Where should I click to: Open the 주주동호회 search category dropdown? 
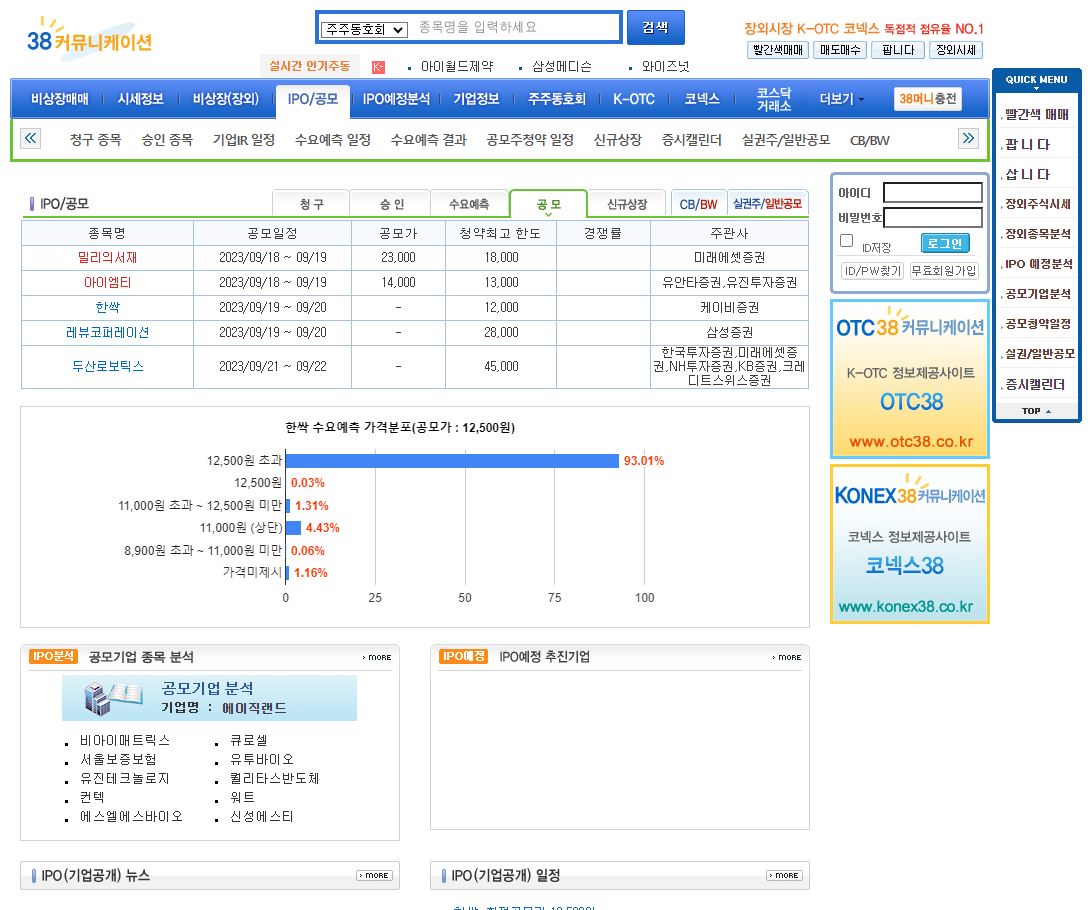364,29
